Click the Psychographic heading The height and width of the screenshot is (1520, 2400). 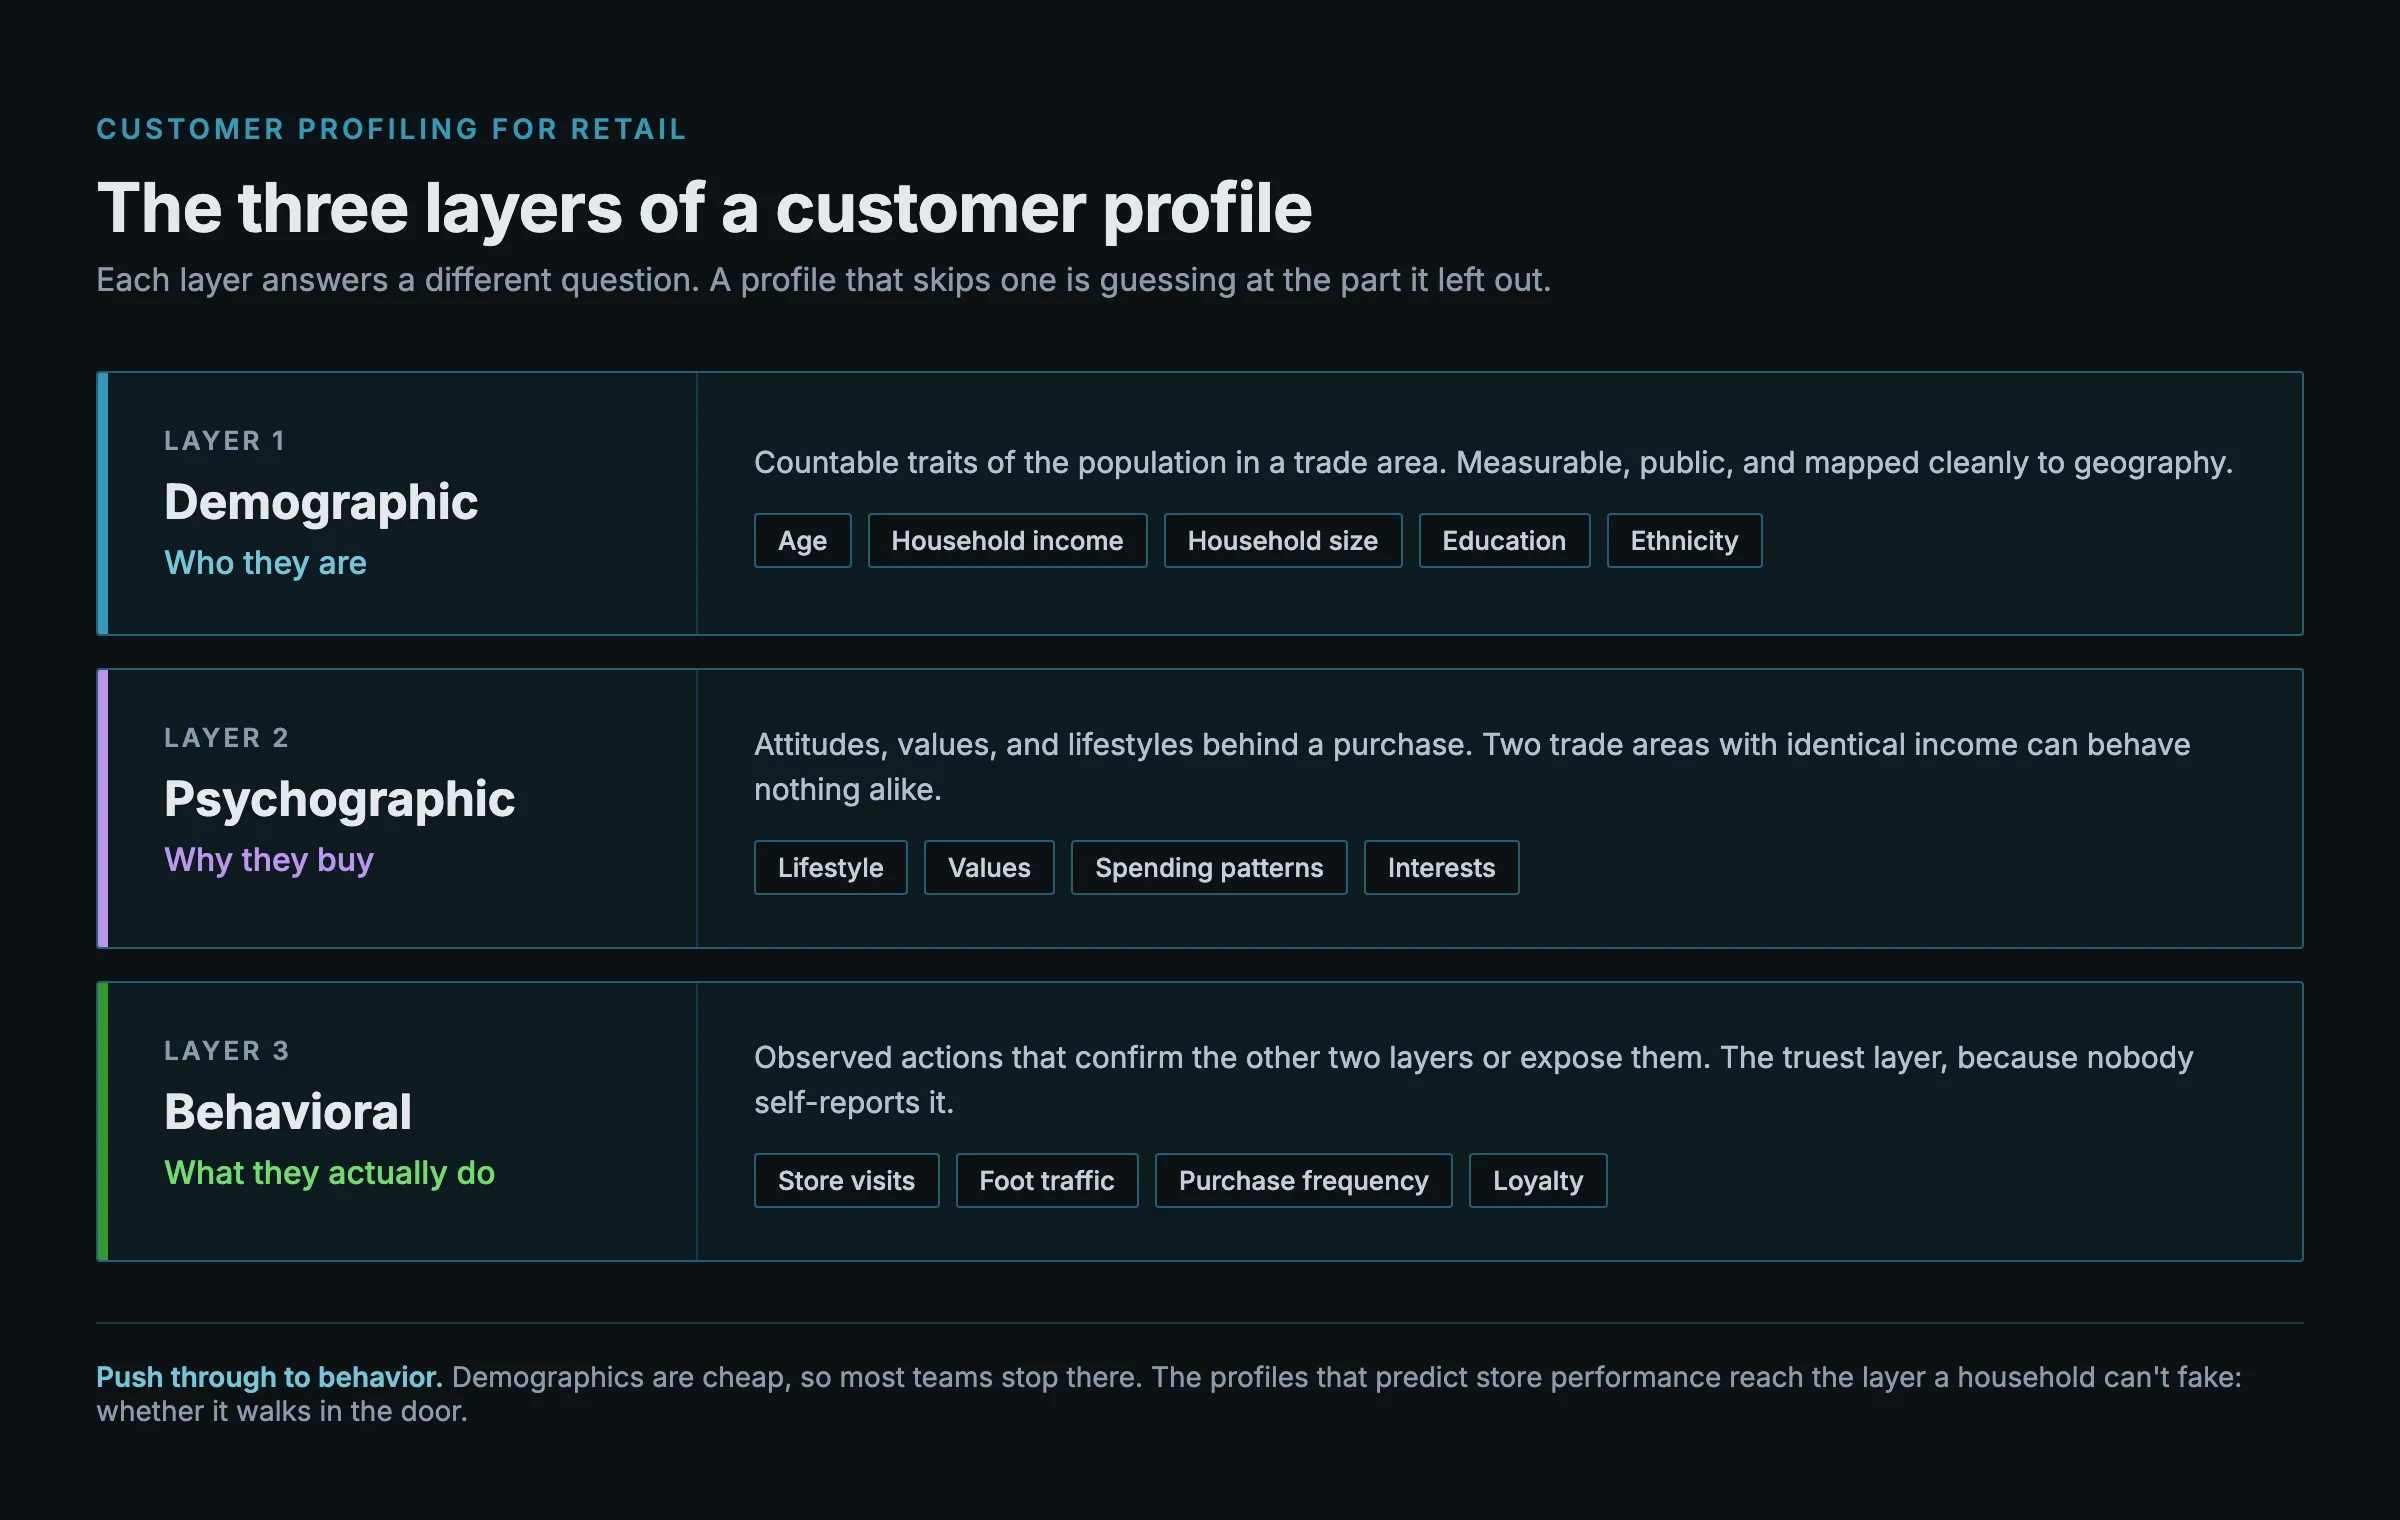pyautogui.click(x=339, y=799)
